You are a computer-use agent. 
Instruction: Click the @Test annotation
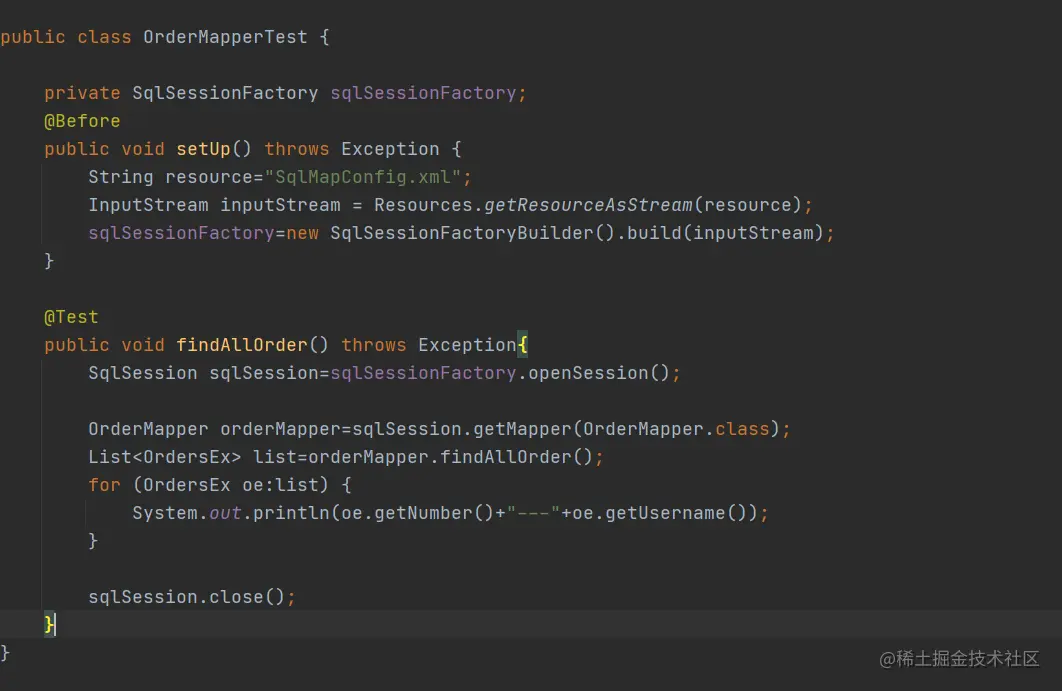(x=71, y=317)
